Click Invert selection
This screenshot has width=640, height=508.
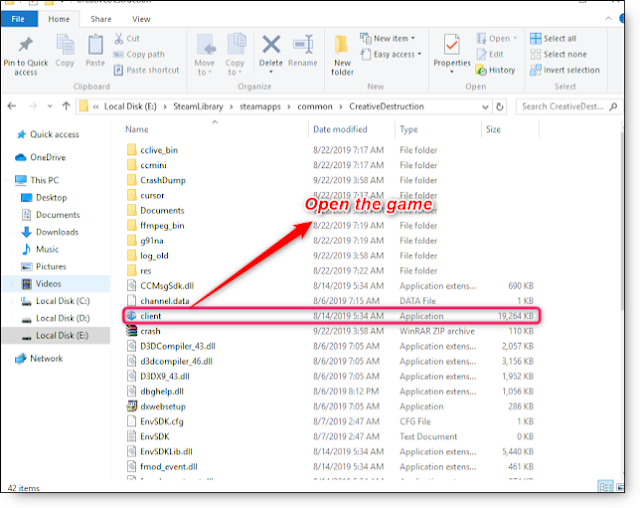pos(565,70)
